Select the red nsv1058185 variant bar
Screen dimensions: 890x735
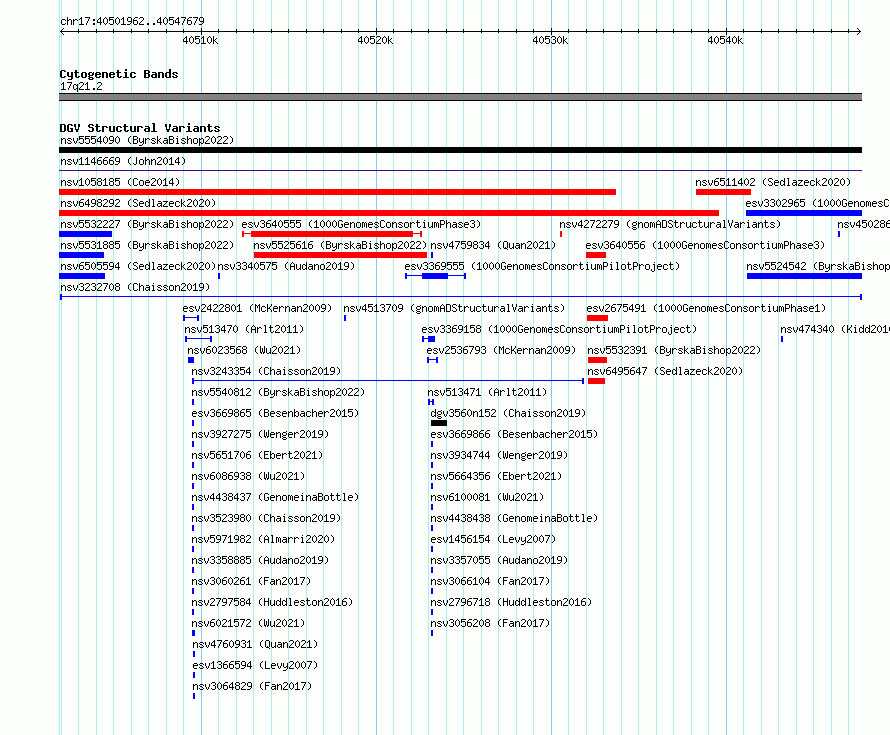[x=338, y=192]
